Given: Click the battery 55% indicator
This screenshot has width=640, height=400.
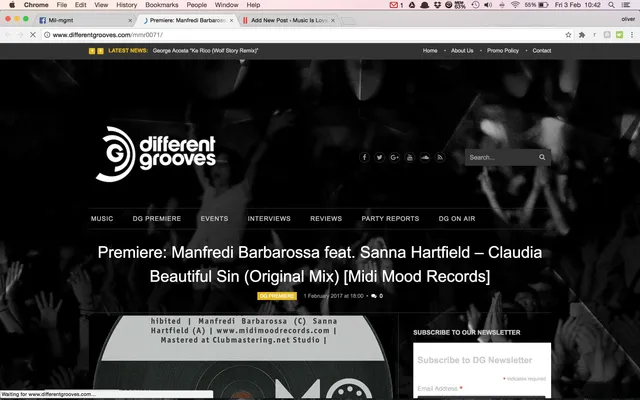Looking at the screenshot, I should 536,5.
